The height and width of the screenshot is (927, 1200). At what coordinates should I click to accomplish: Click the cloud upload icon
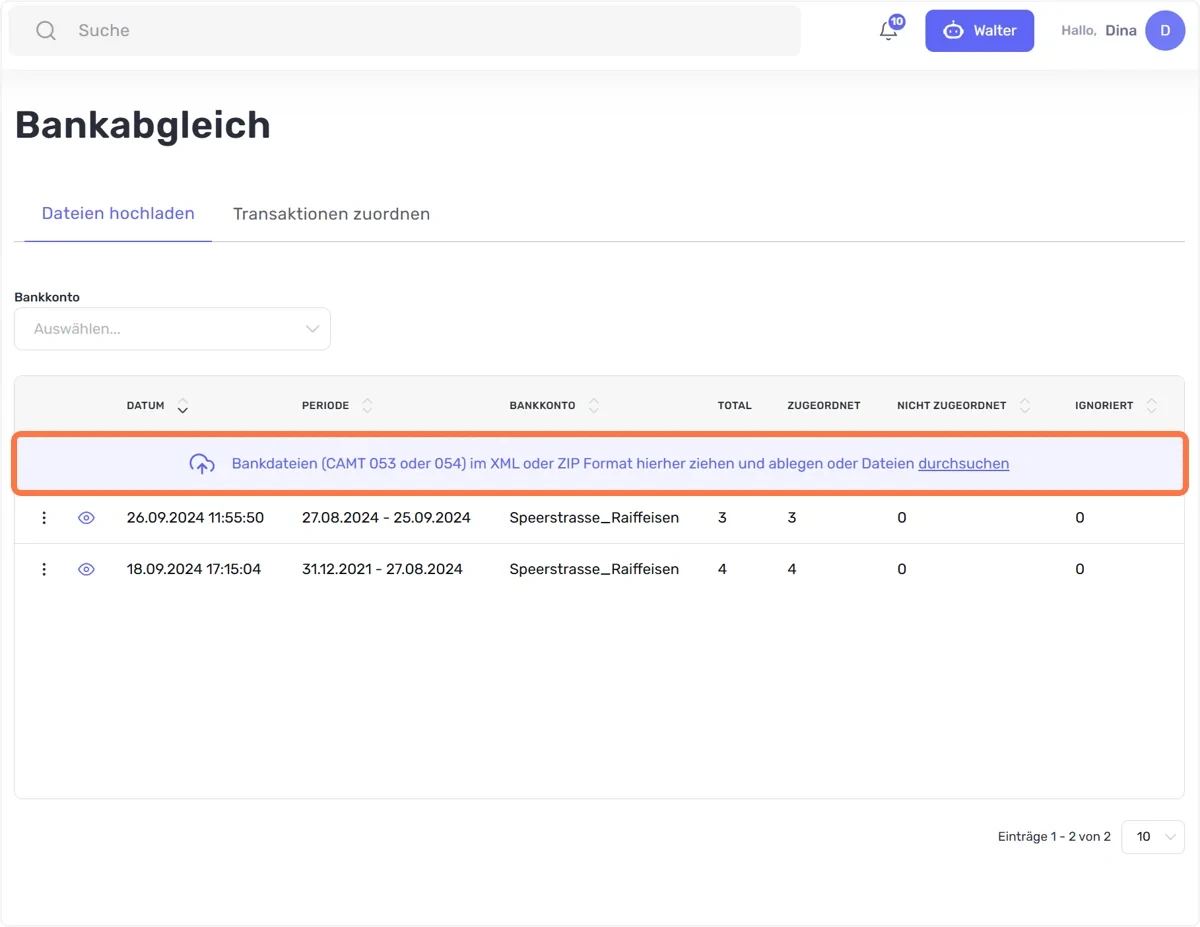202,464
